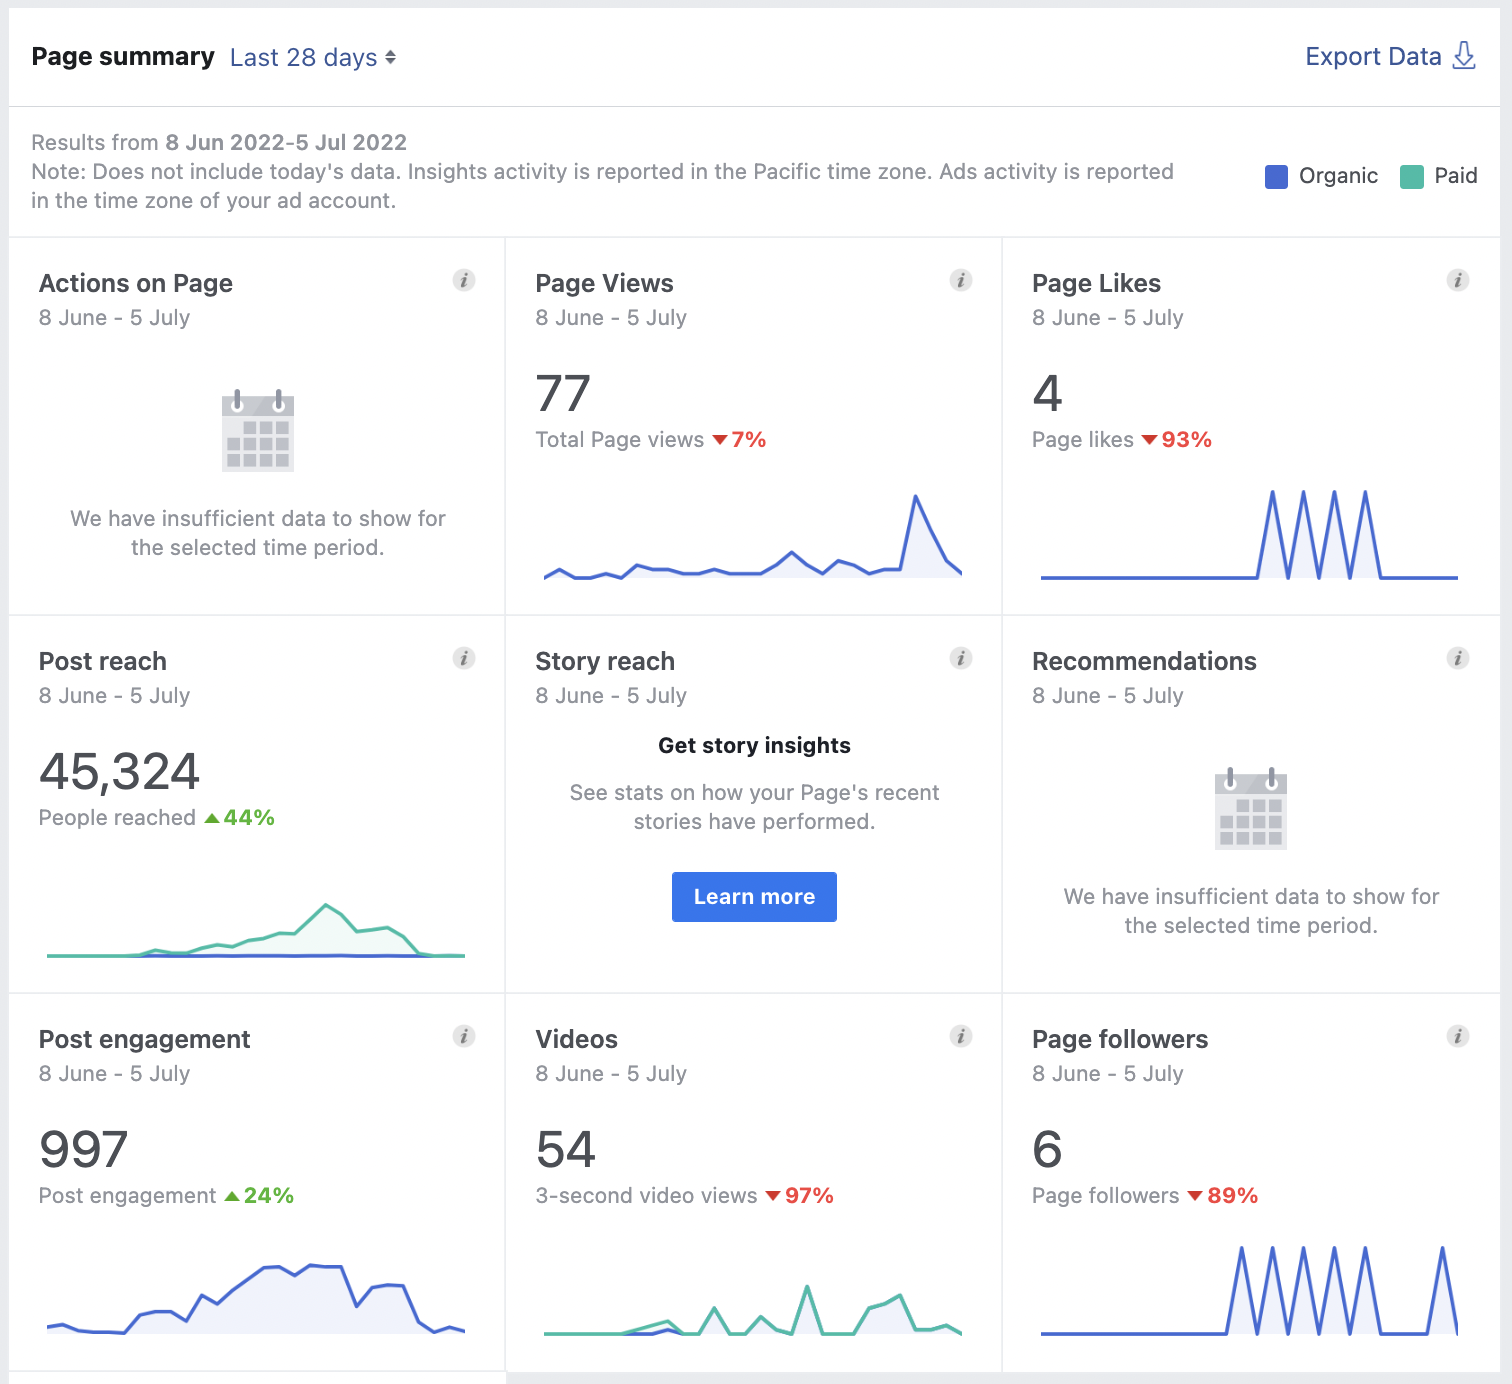Click the info icon next to Recommendations

1458,658
